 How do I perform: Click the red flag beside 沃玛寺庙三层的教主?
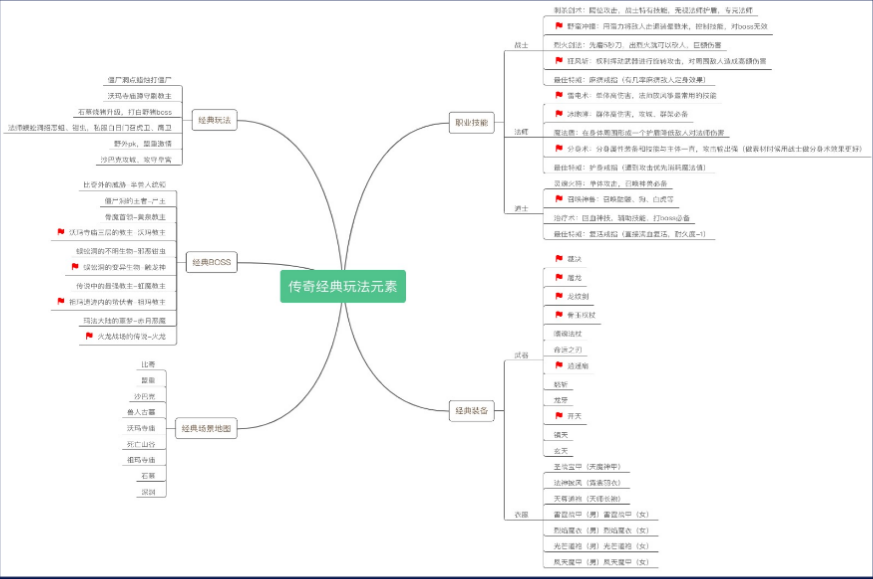tap(61, 232)
